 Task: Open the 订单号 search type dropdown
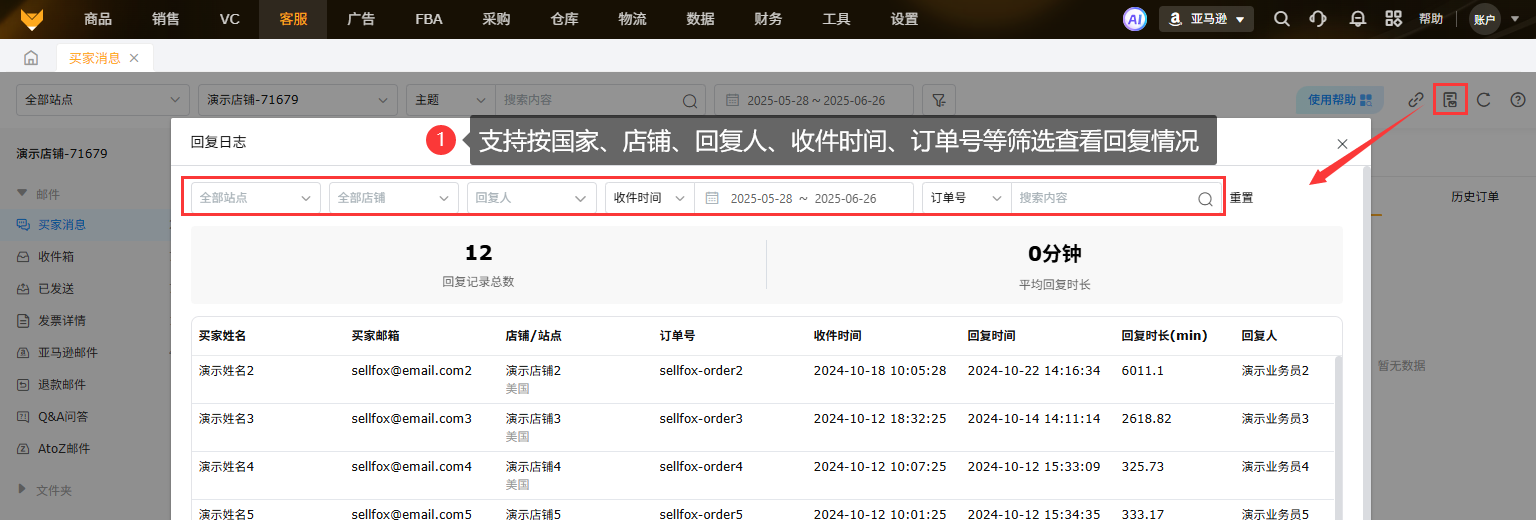[x=966, y=198]
